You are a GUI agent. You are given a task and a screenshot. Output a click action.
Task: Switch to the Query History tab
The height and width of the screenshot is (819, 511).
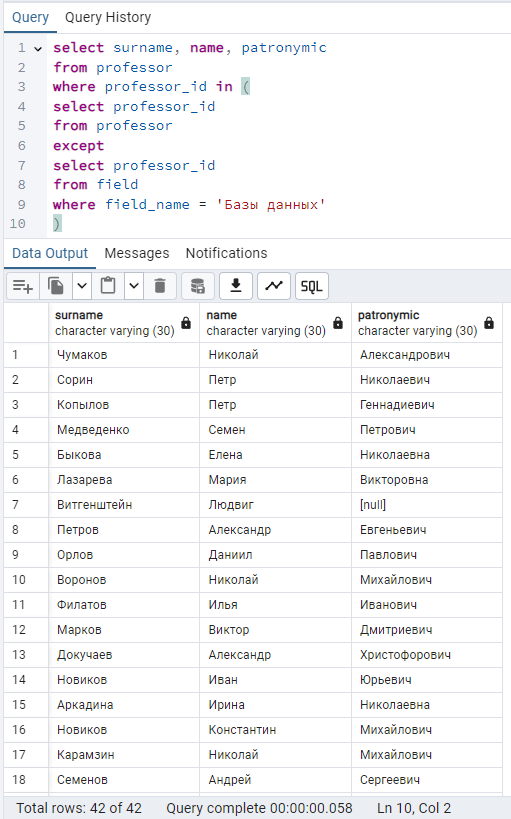click(108, 17)
